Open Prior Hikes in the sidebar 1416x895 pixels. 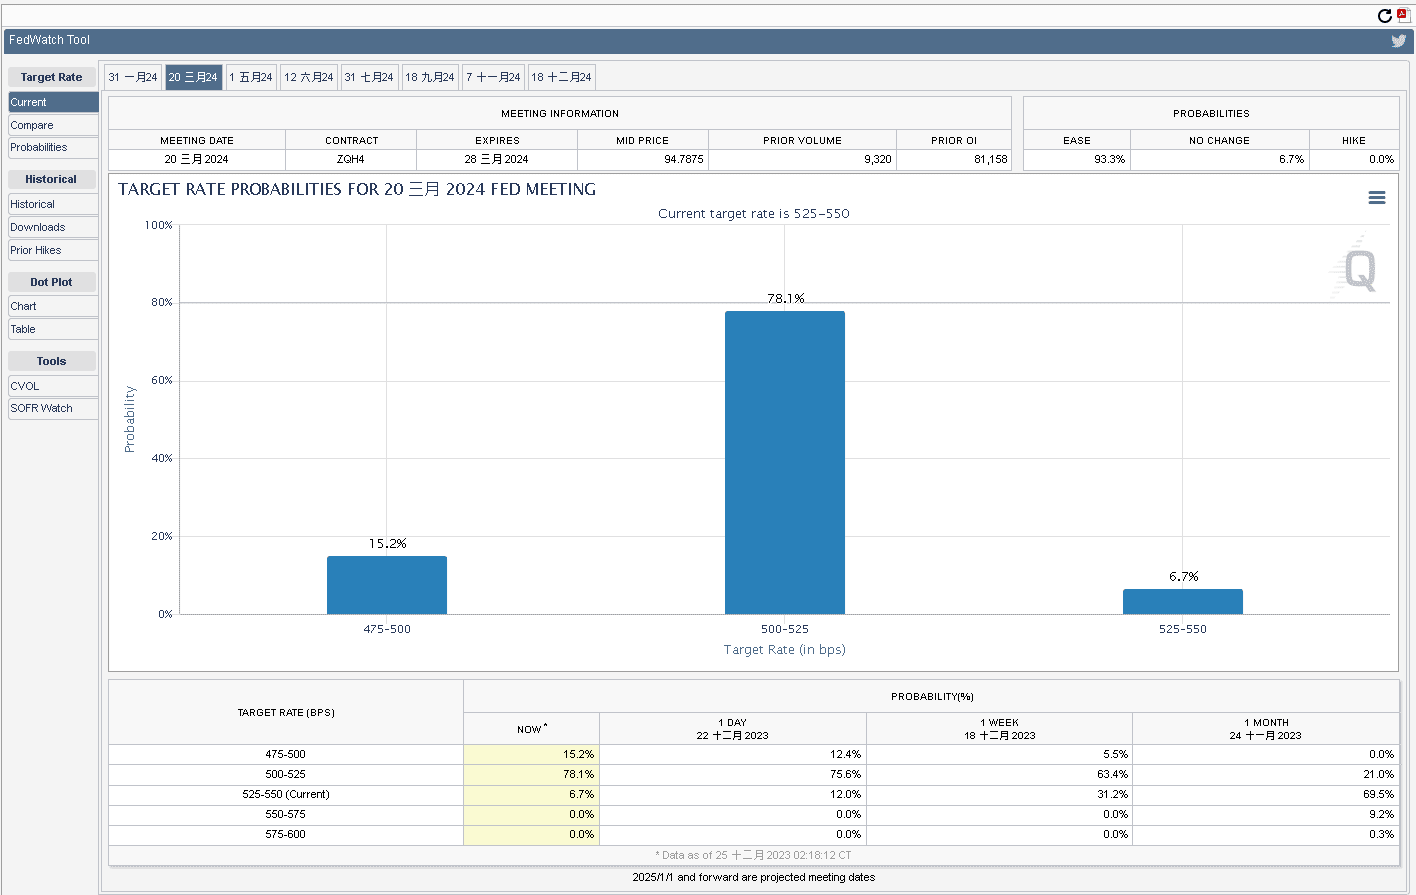tap(53, 250)
